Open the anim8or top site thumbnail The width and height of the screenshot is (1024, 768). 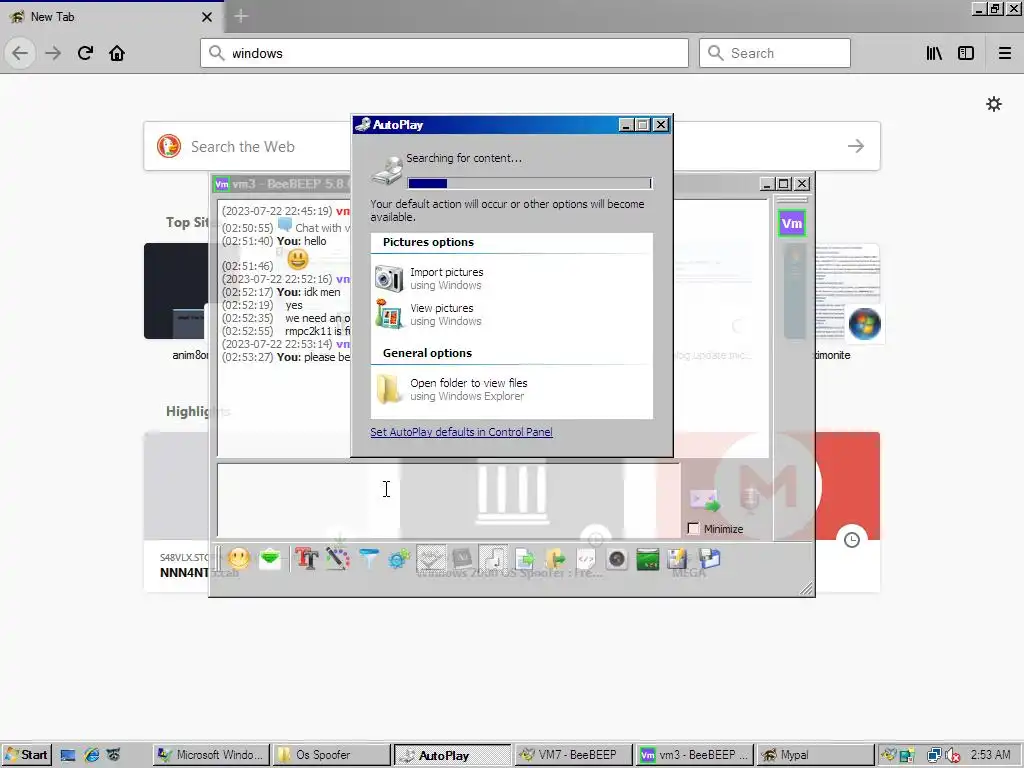(178, 291)
